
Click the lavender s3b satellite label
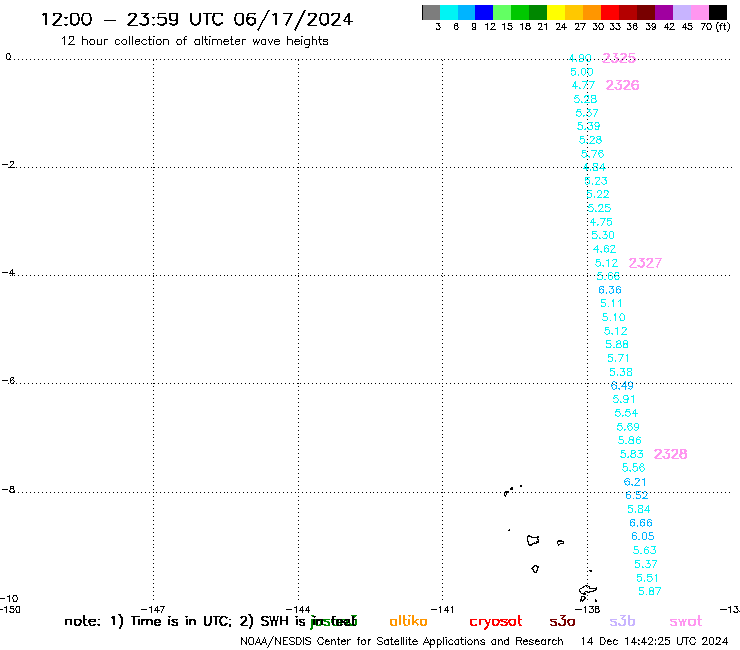(x=622, y=621)
